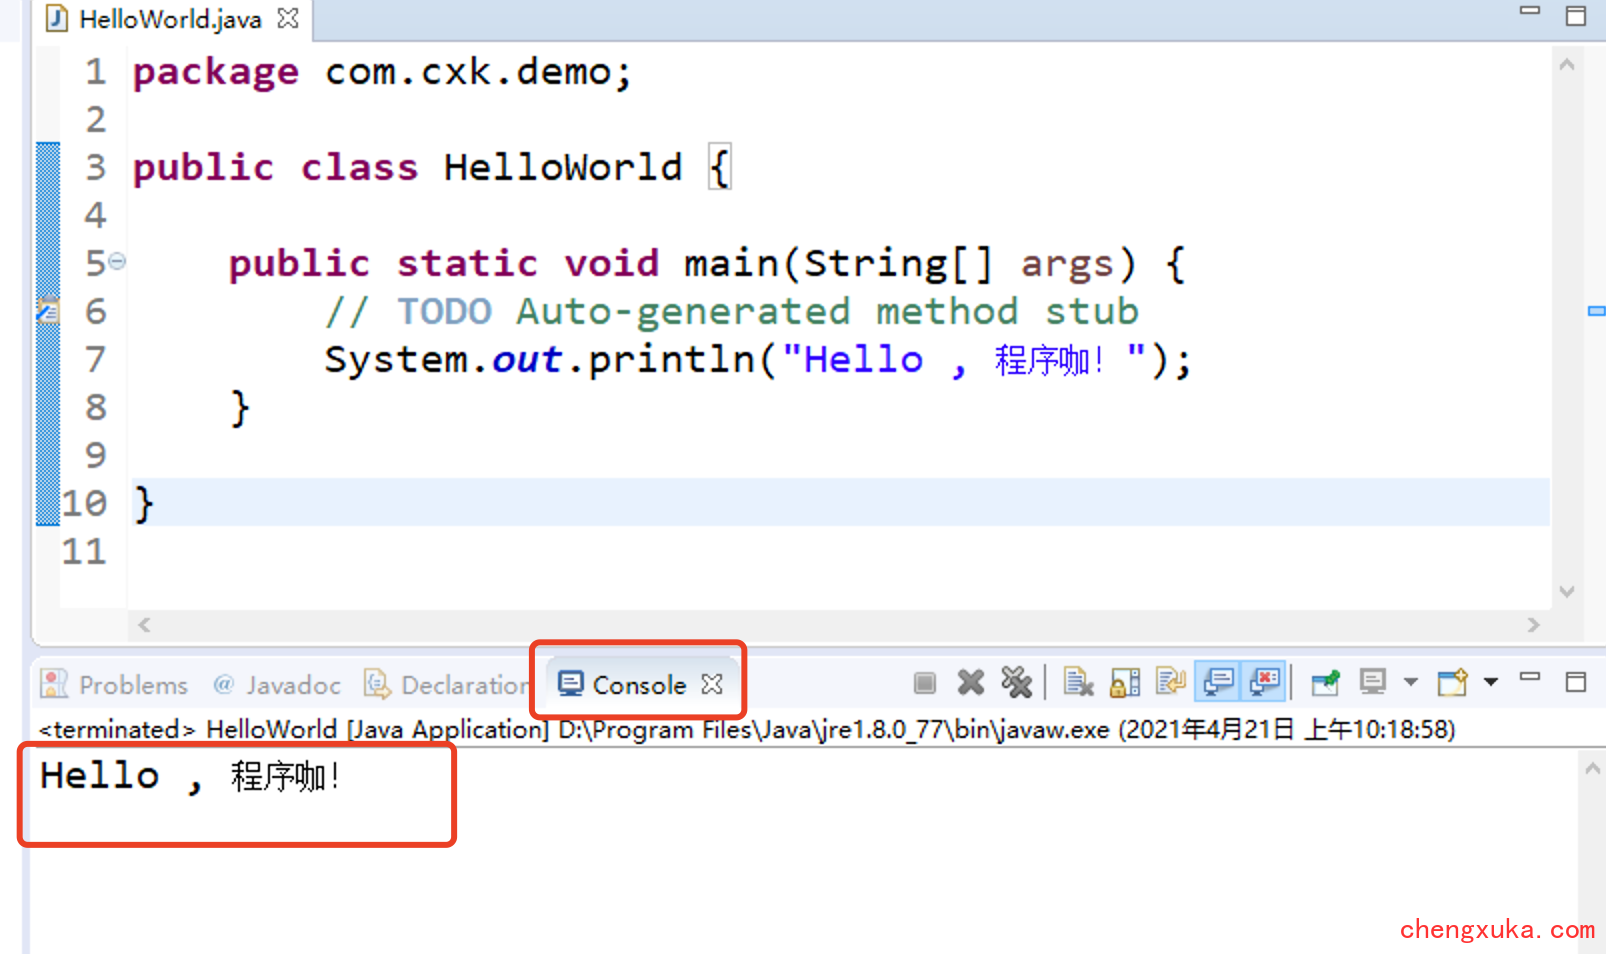Click the Terminate stop button in Console
This screenshot has width=1606, height=954.
point(925,683)
